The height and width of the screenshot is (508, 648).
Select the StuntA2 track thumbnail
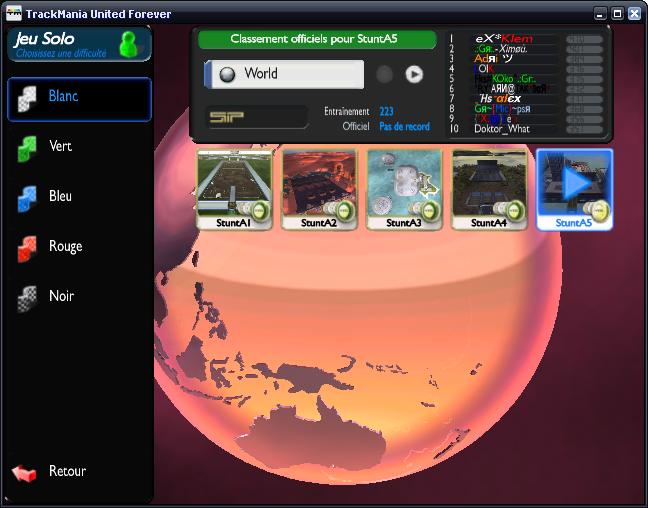(319, 188)
